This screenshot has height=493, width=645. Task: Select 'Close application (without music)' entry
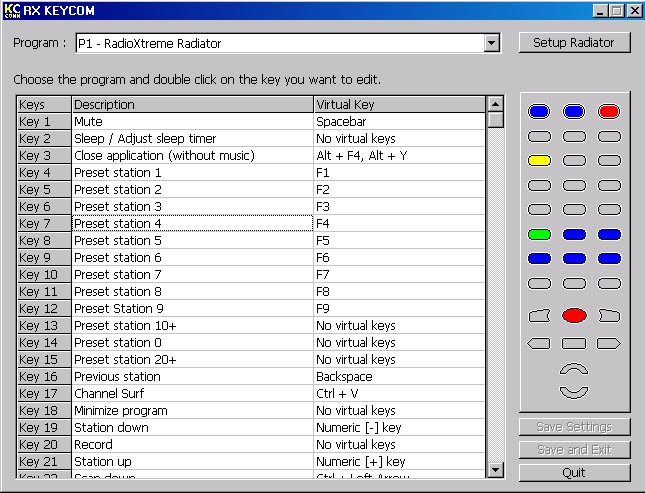[193, 156]
